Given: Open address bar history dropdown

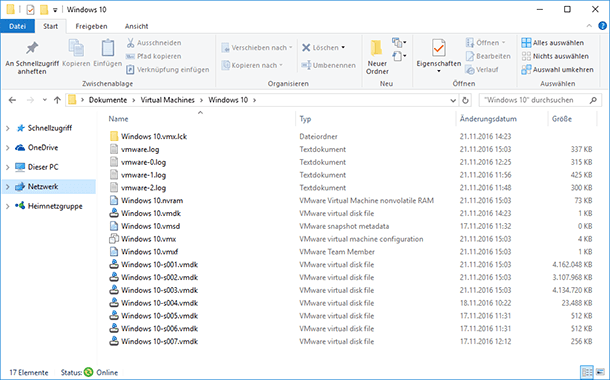Looking at the screenshot, I should click(x=453, y=100).
